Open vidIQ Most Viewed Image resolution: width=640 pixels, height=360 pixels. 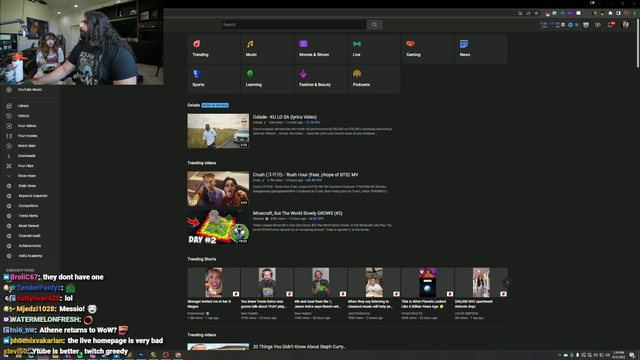click(29, 226)
